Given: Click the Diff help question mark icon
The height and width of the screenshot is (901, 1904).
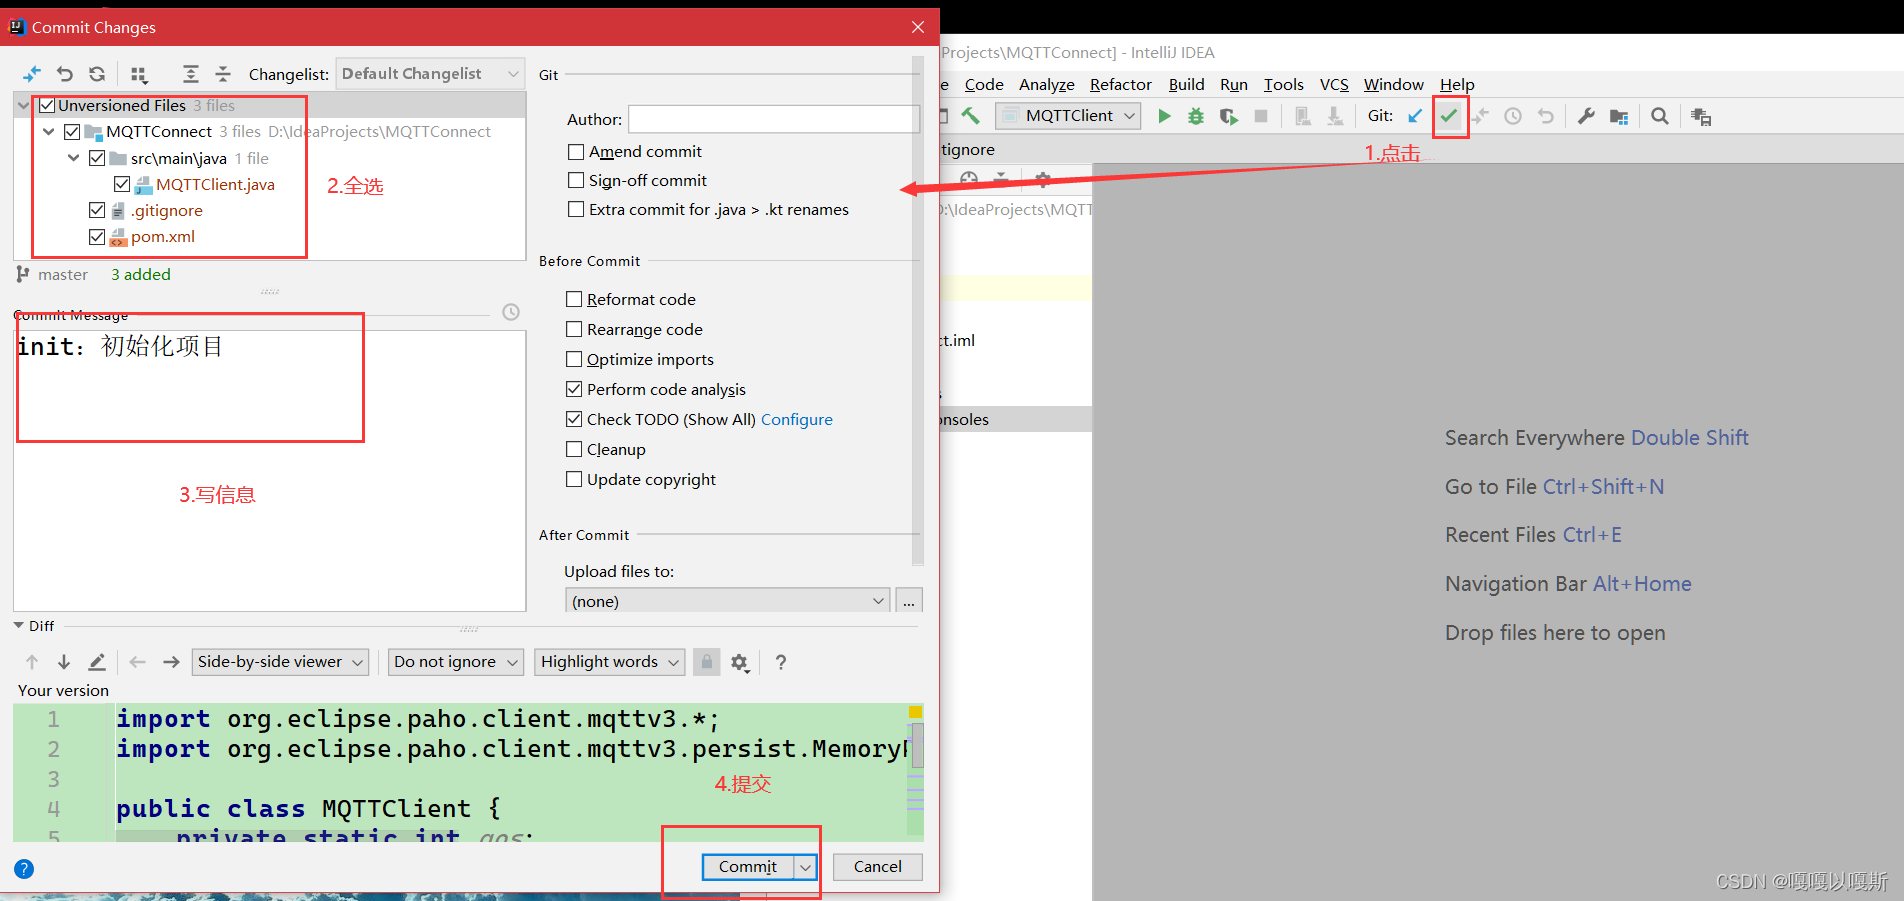Looking at the screenshot, I should point(781,662).
